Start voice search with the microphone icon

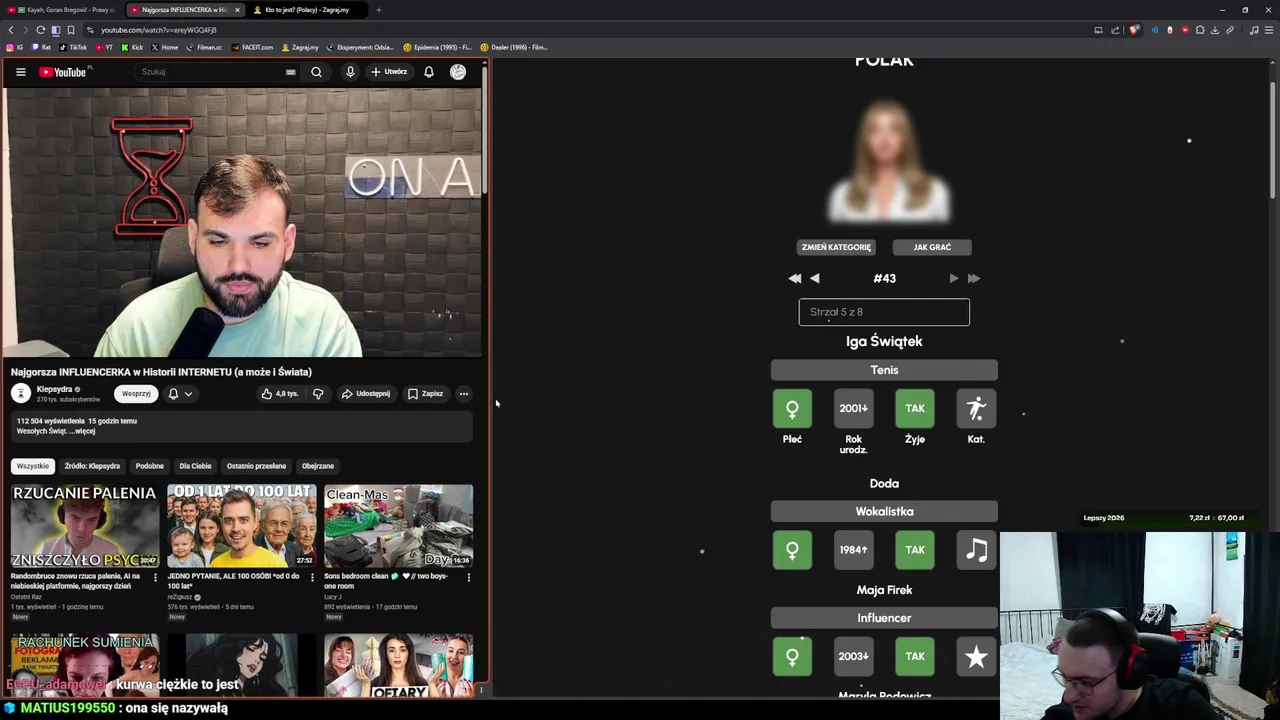click(x=350, y=72)
